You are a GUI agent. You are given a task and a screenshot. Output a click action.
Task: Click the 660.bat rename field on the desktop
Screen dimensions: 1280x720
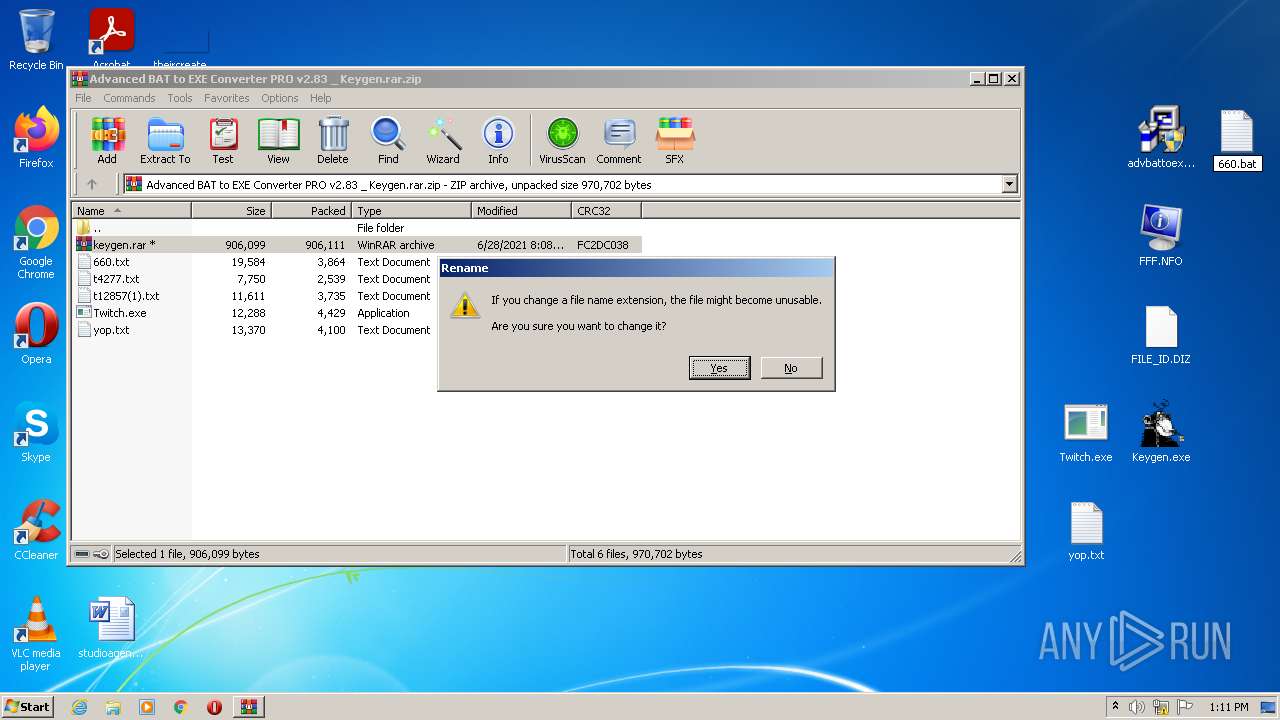click(1237, 163)
